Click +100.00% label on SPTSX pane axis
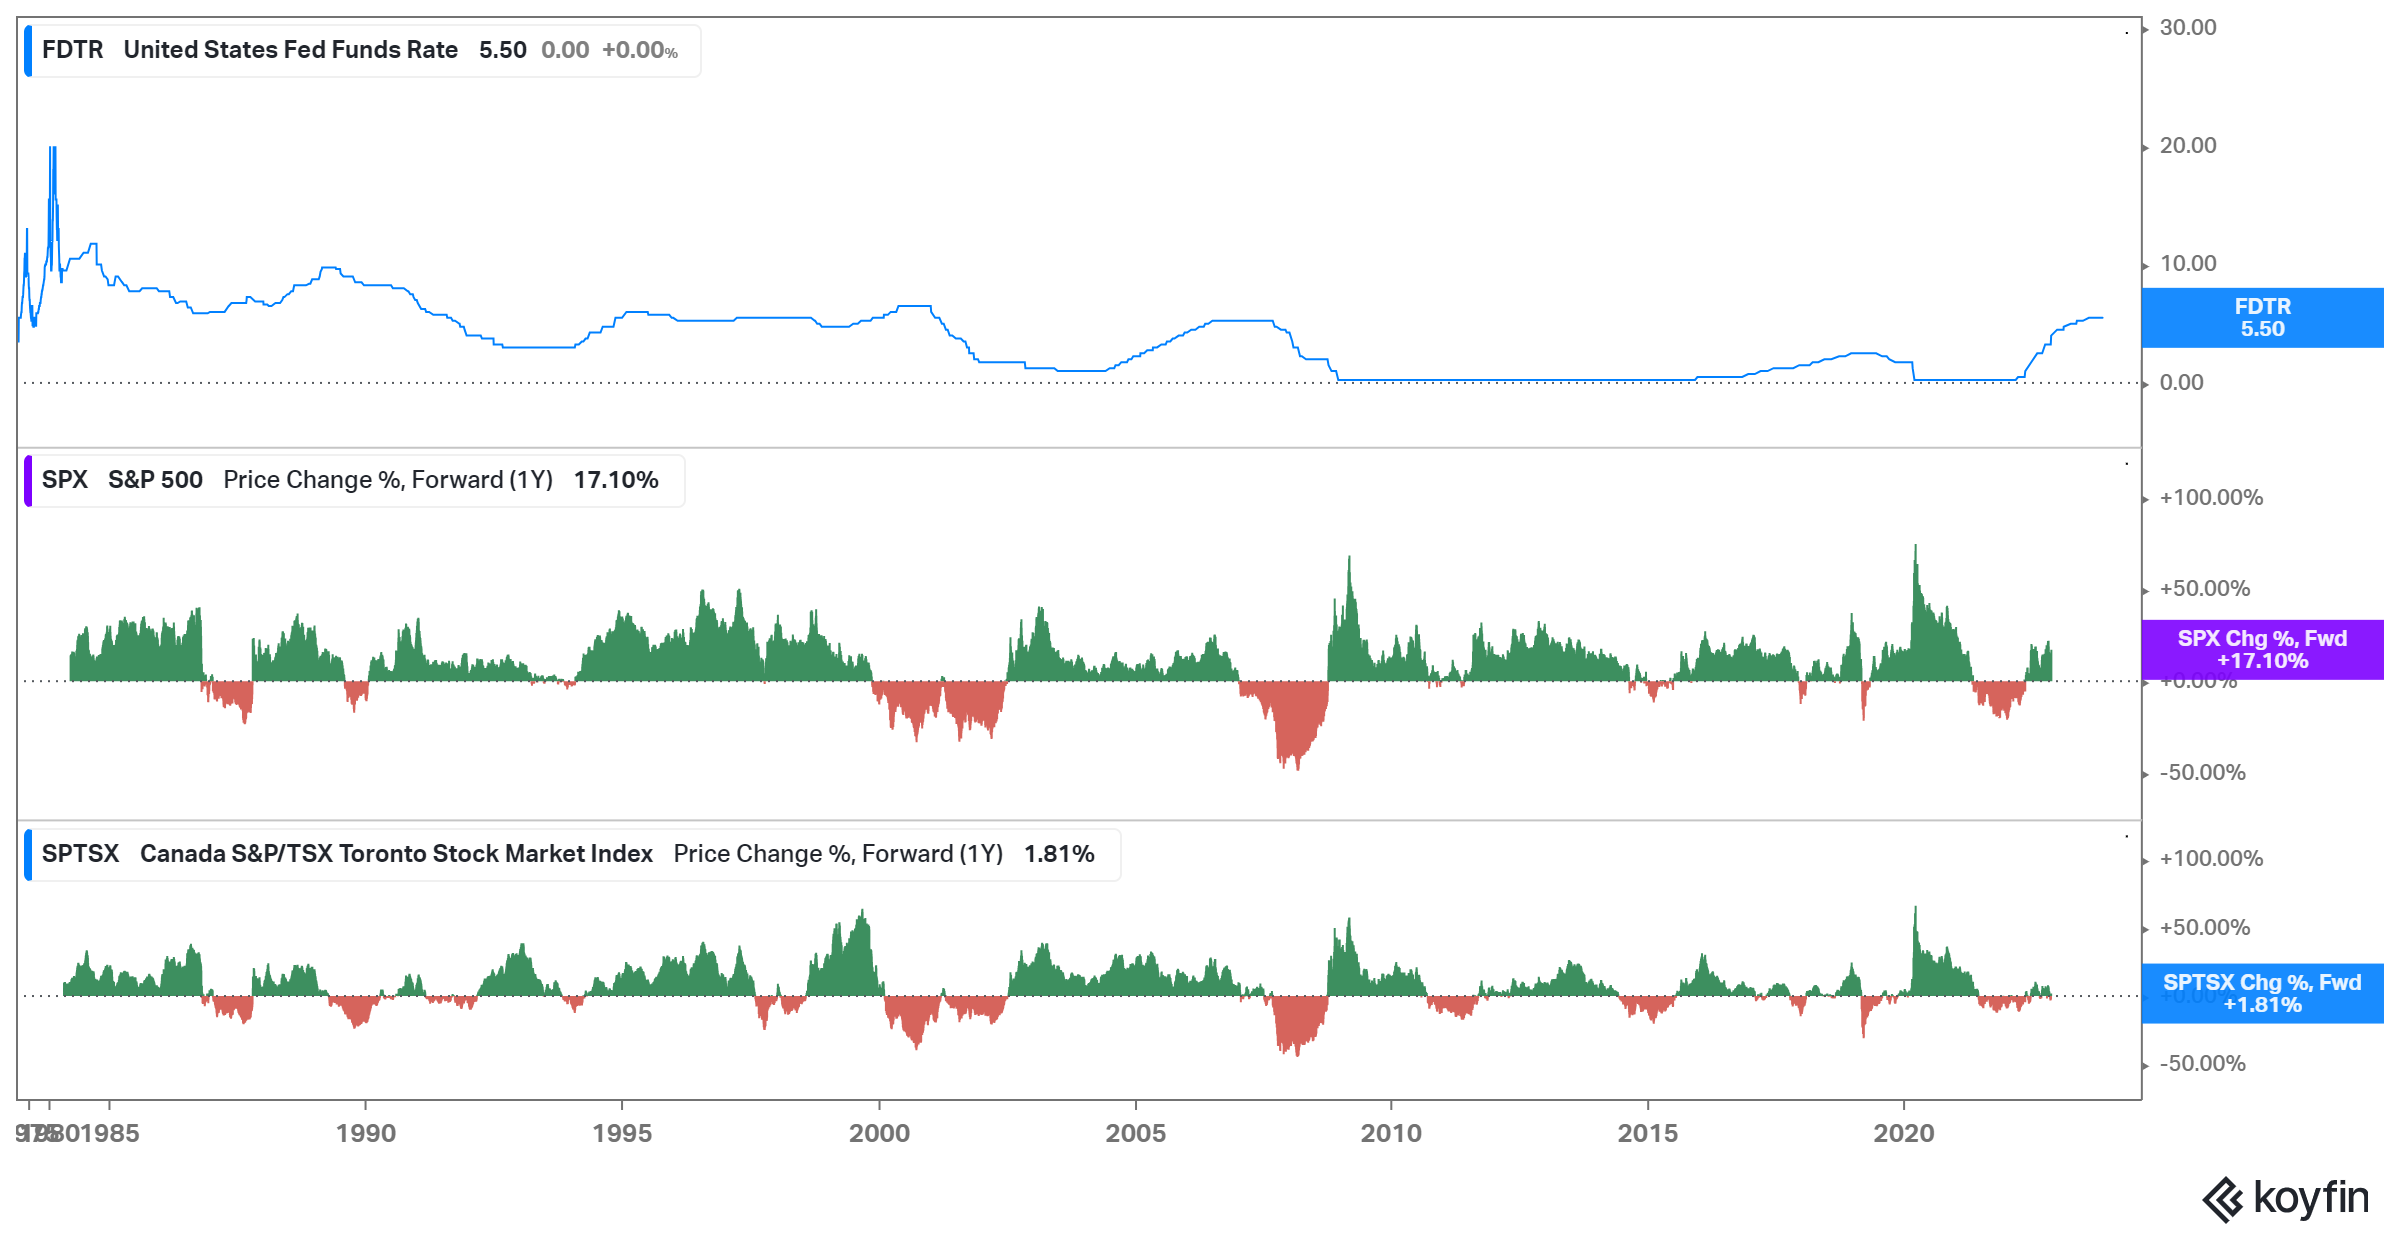2400x1240 pixels. [2210, 859]
